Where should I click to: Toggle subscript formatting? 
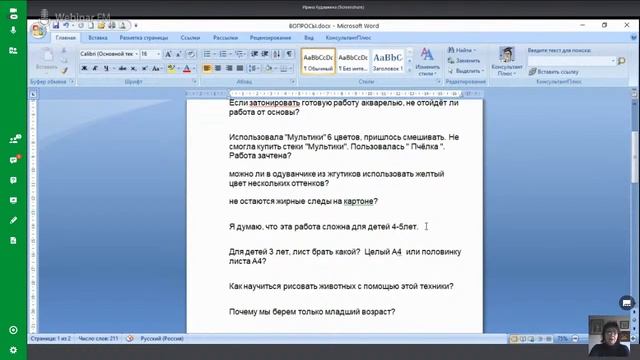tap(133, 68)
